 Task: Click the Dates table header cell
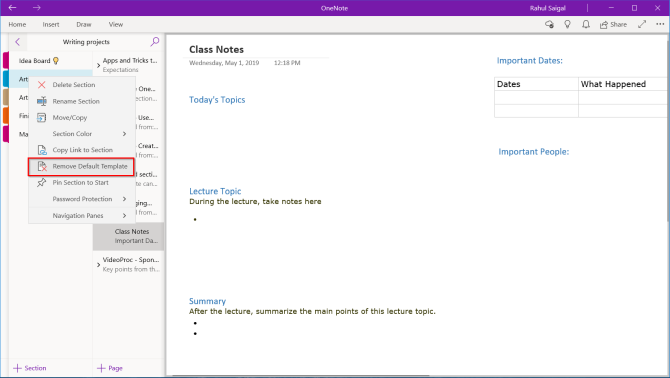tap(536, 84)
